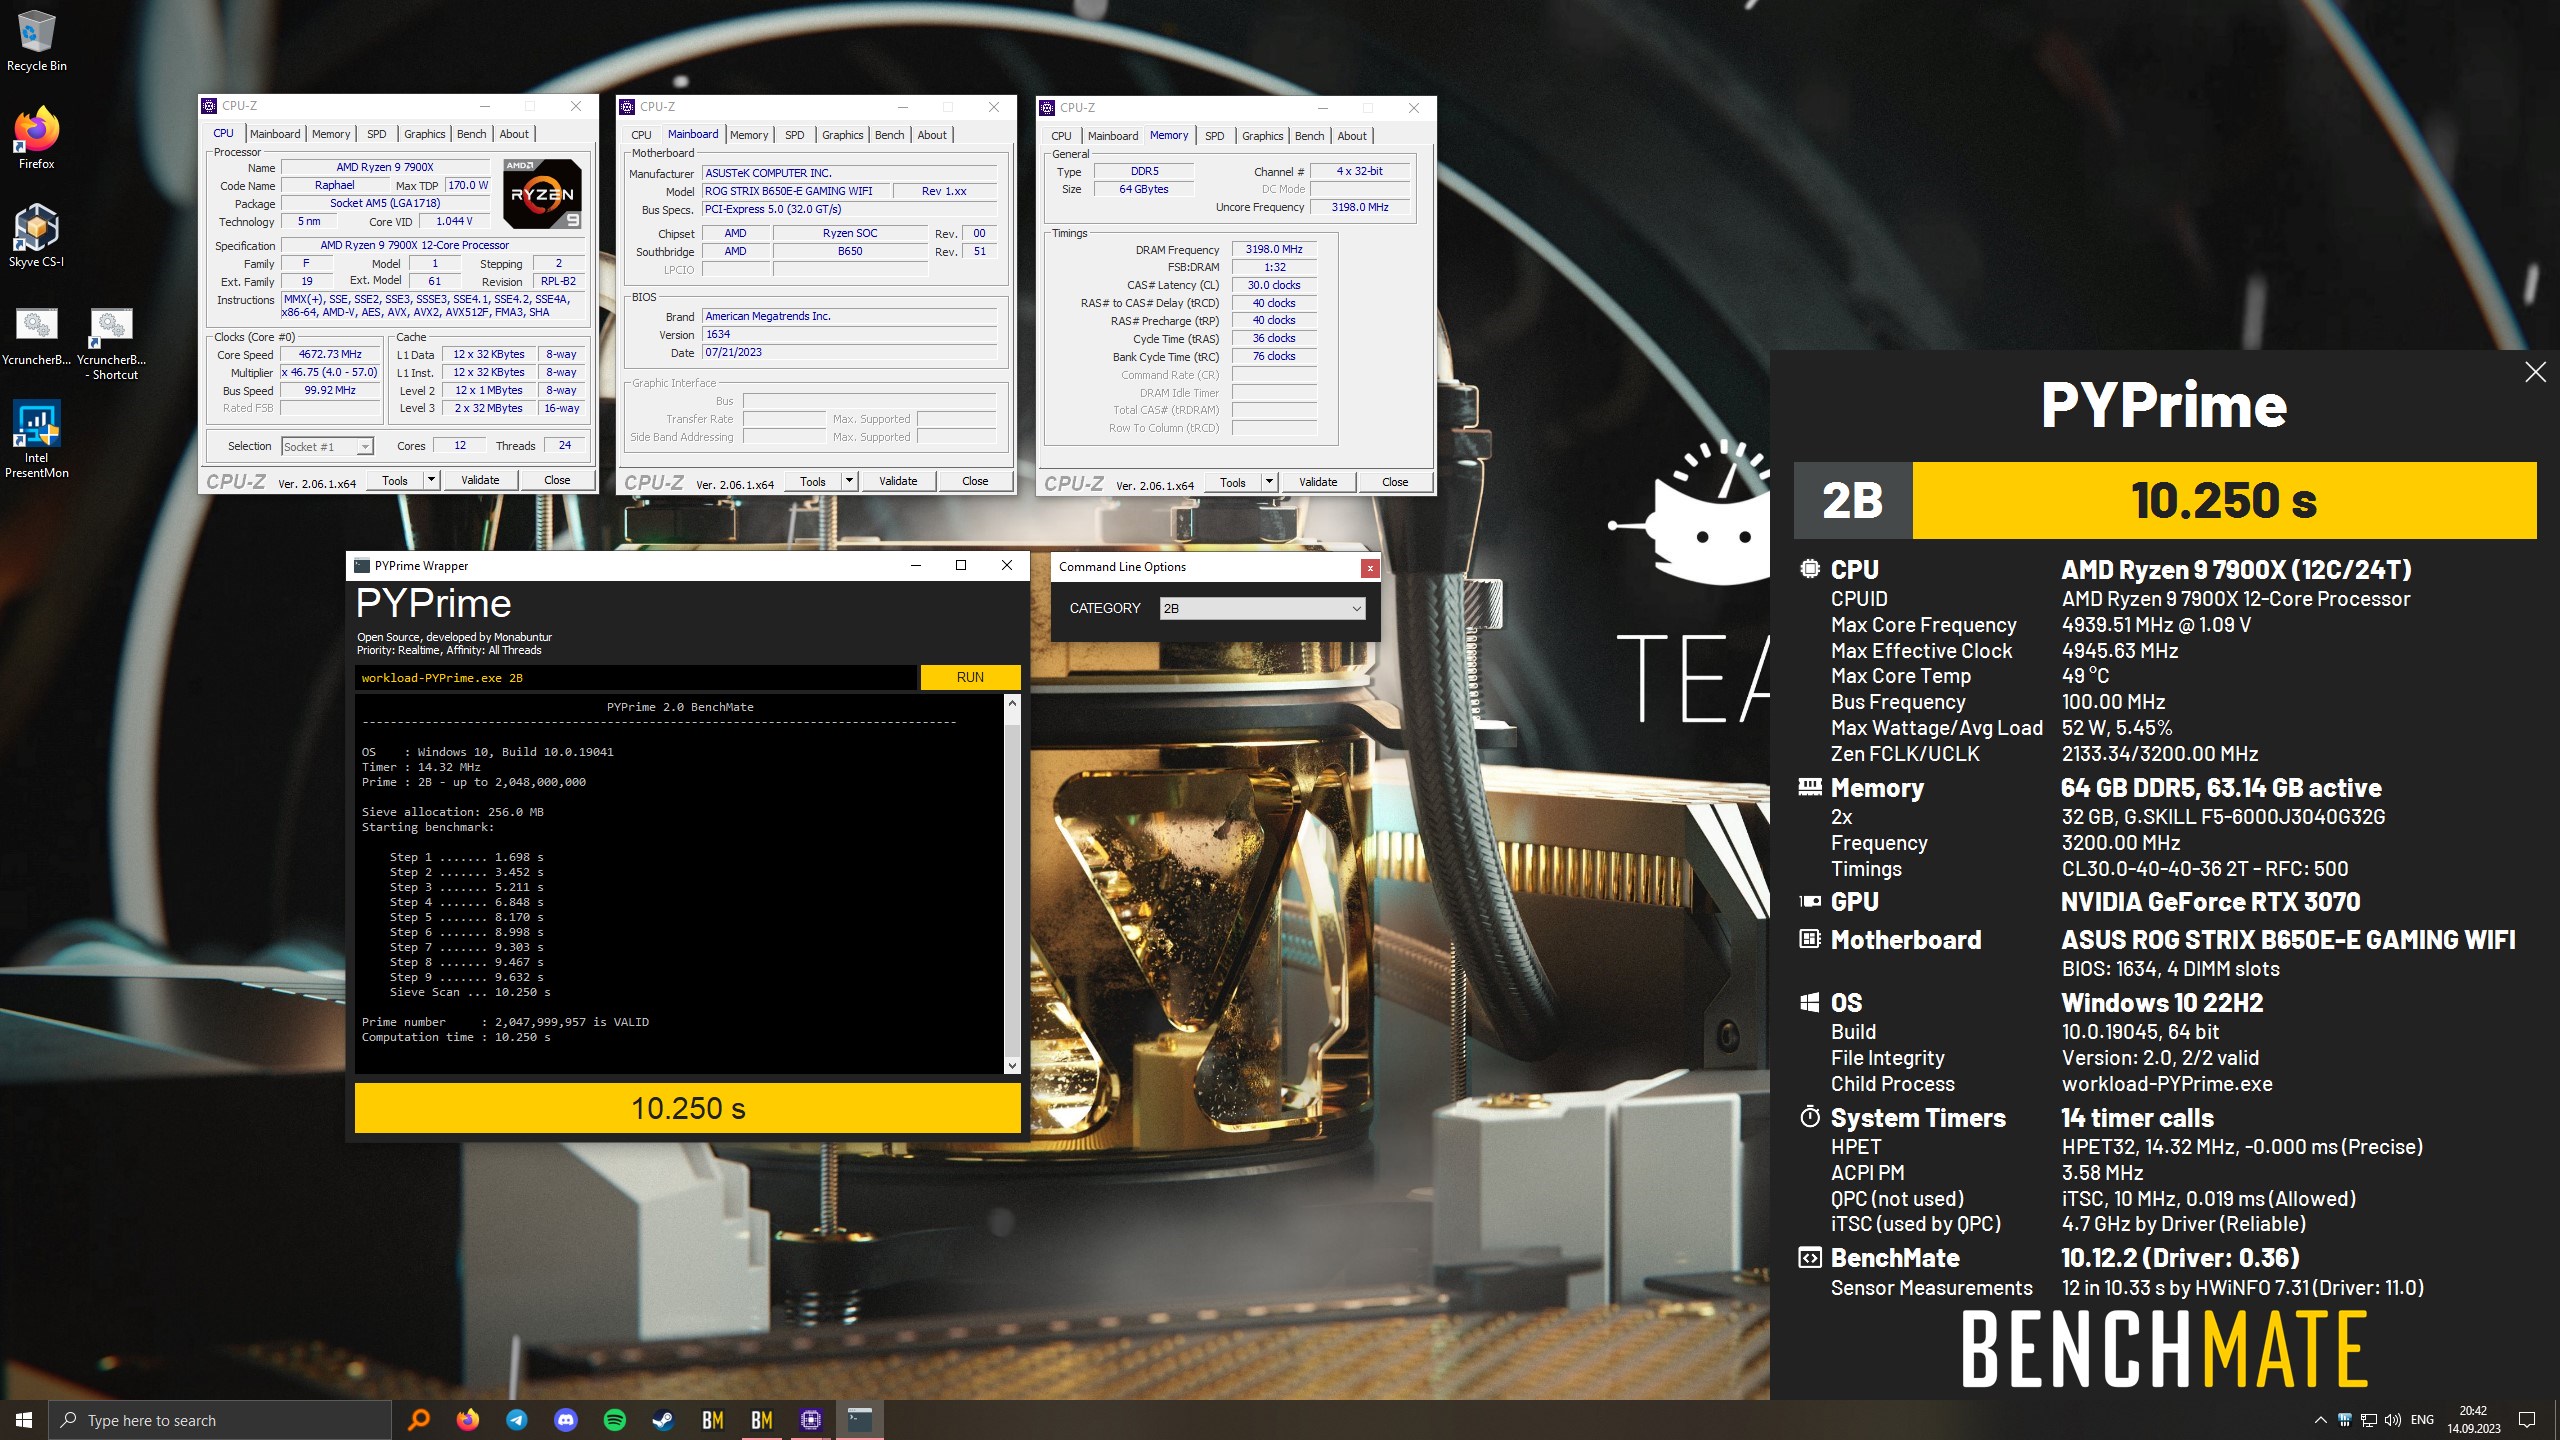Launch Firefox from the desktop icon
Viewport: 2560px width, 1440px height.
[36, 138]
